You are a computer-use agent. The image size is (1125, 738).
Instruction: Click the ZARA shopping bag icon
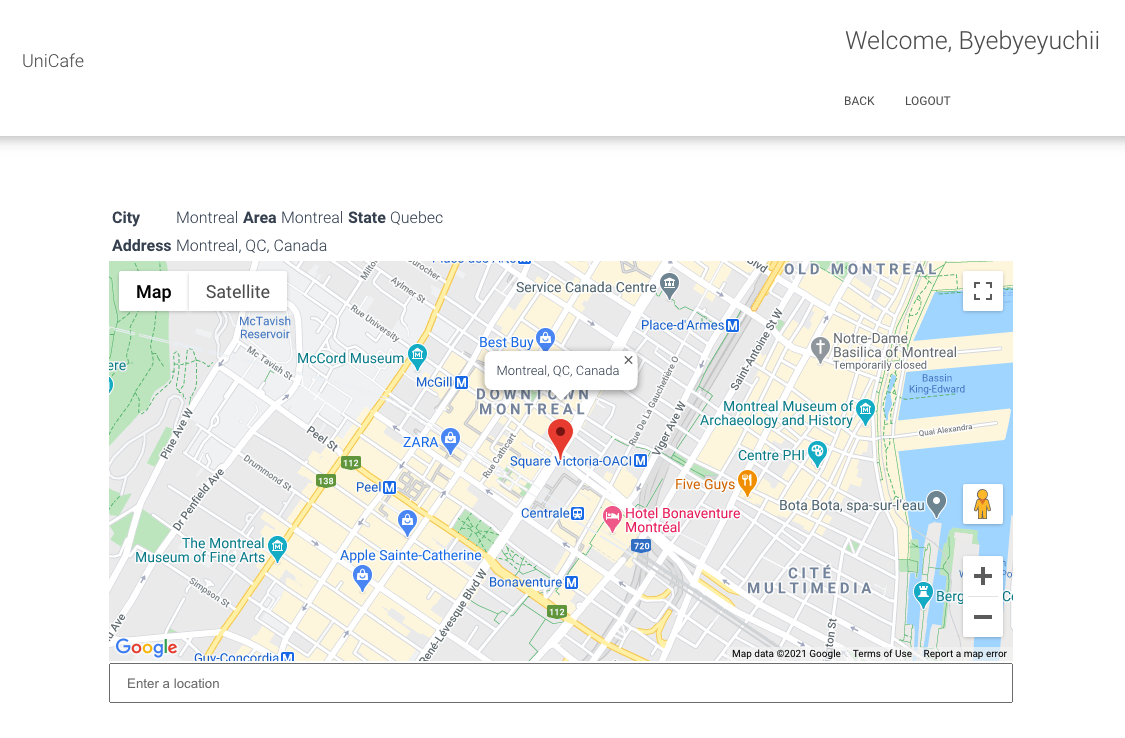tap(451, 440)
